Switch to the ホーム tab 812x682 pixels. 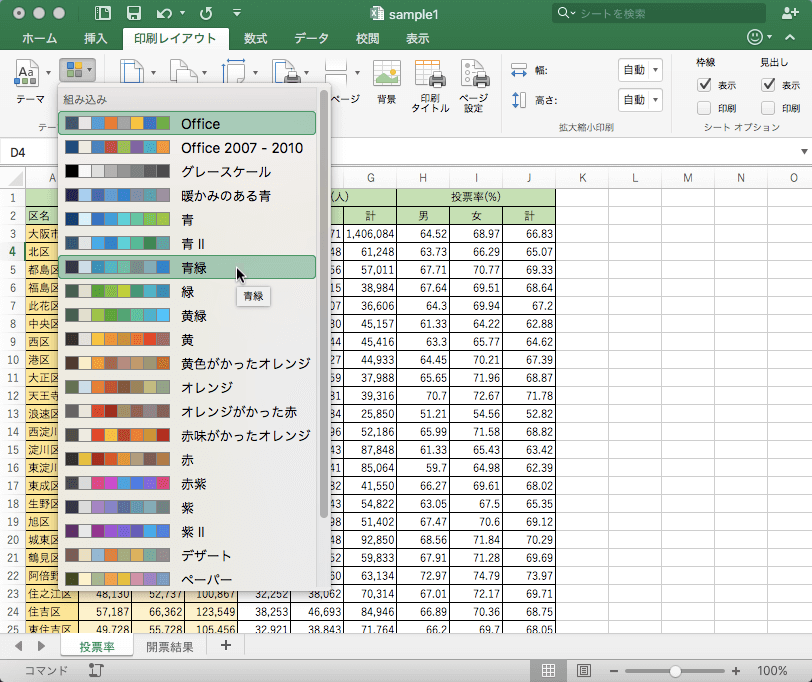40,38
